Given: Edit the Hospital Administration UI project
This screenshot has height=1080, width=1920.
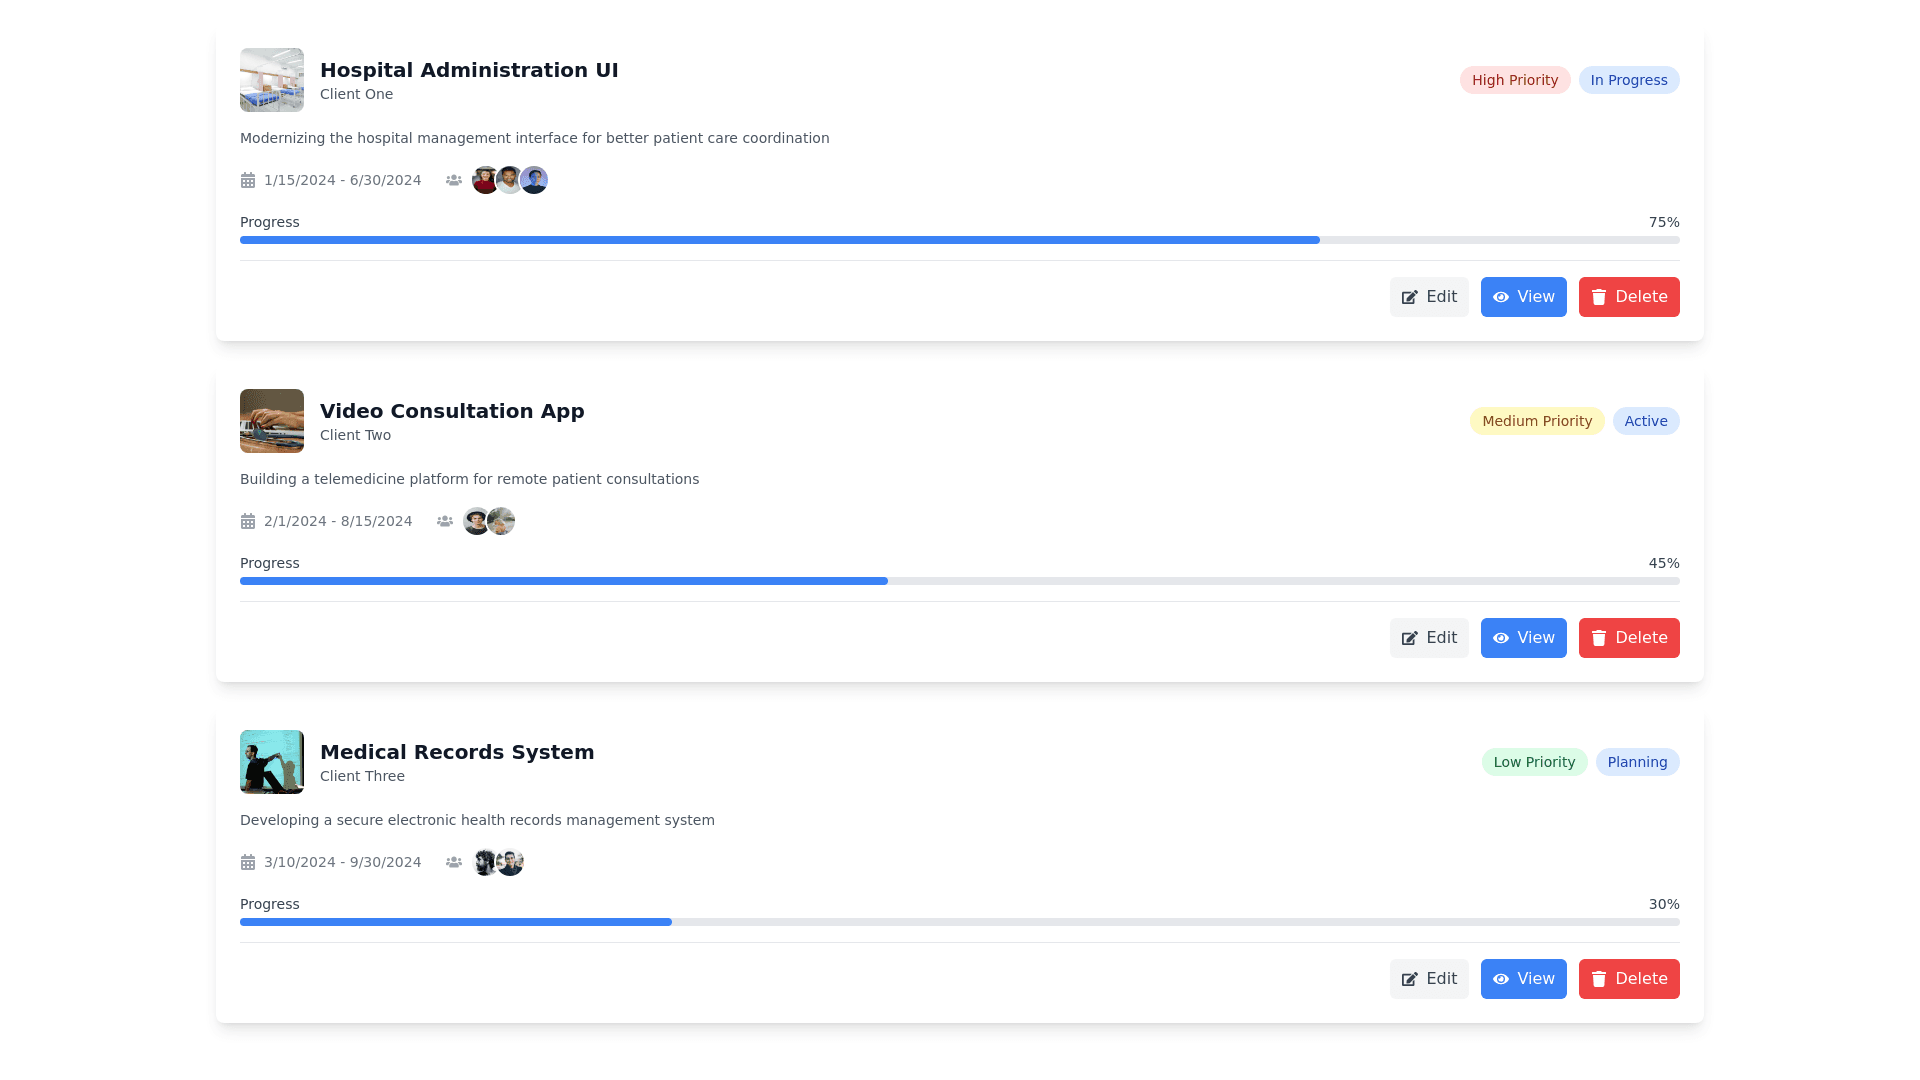Looking at the screenshot, I should (1429, 297).
